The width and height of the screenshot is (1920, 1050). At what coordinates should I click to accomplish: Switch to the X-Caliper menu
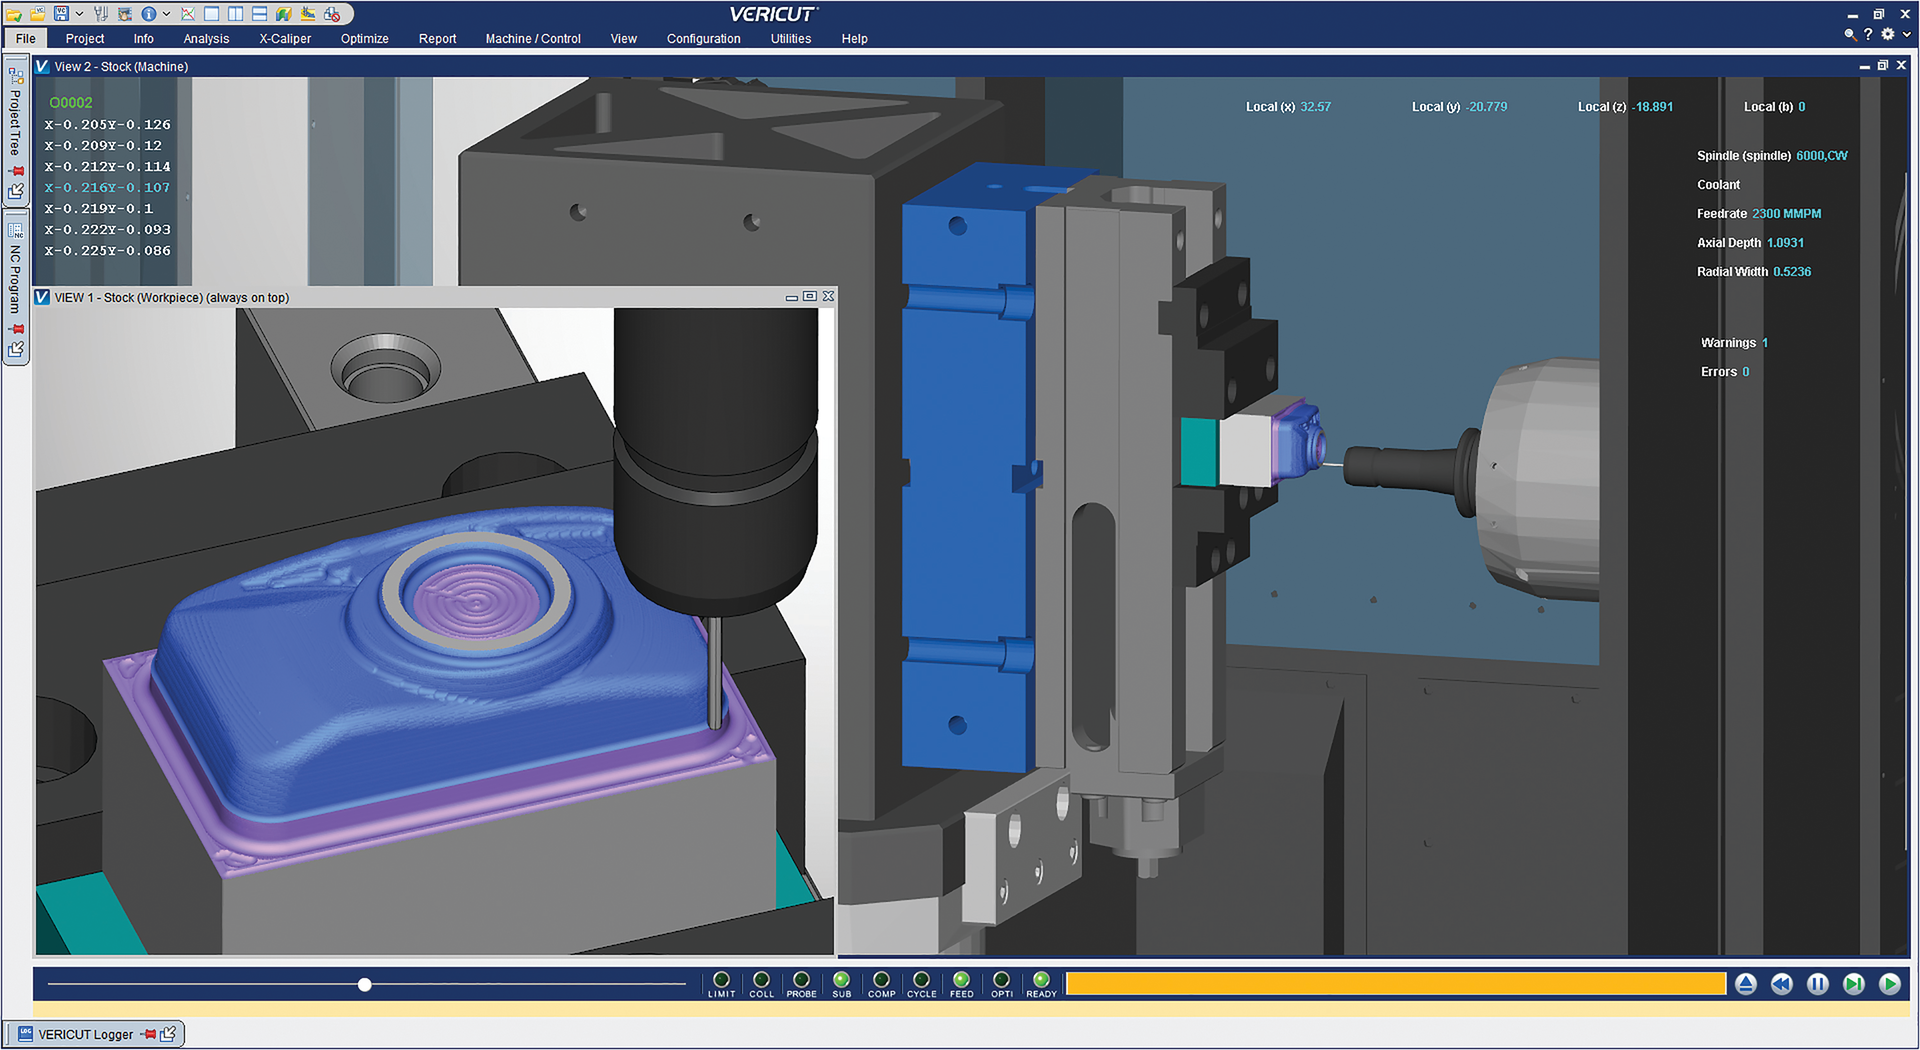pos(284,39)
